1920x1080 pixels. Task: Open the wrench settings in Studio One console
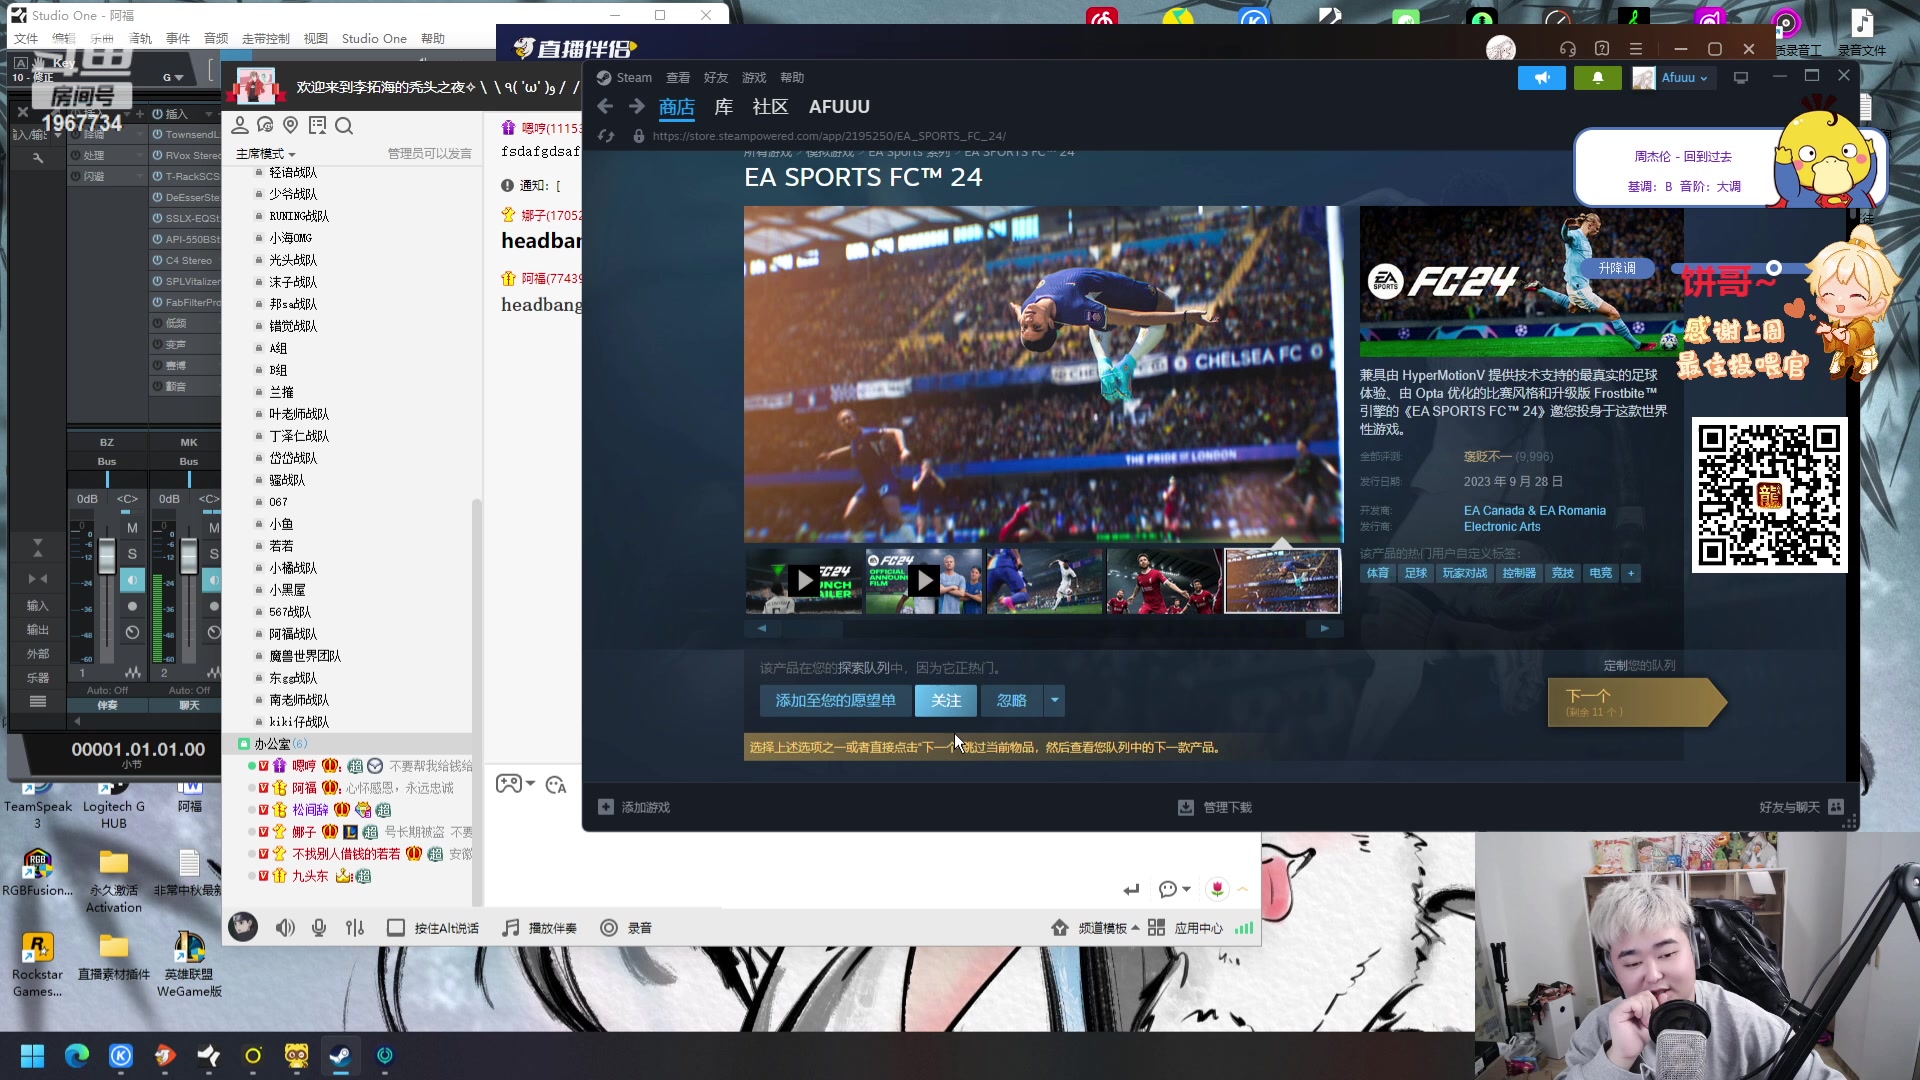pyautogui.click(x=38, y=157)
